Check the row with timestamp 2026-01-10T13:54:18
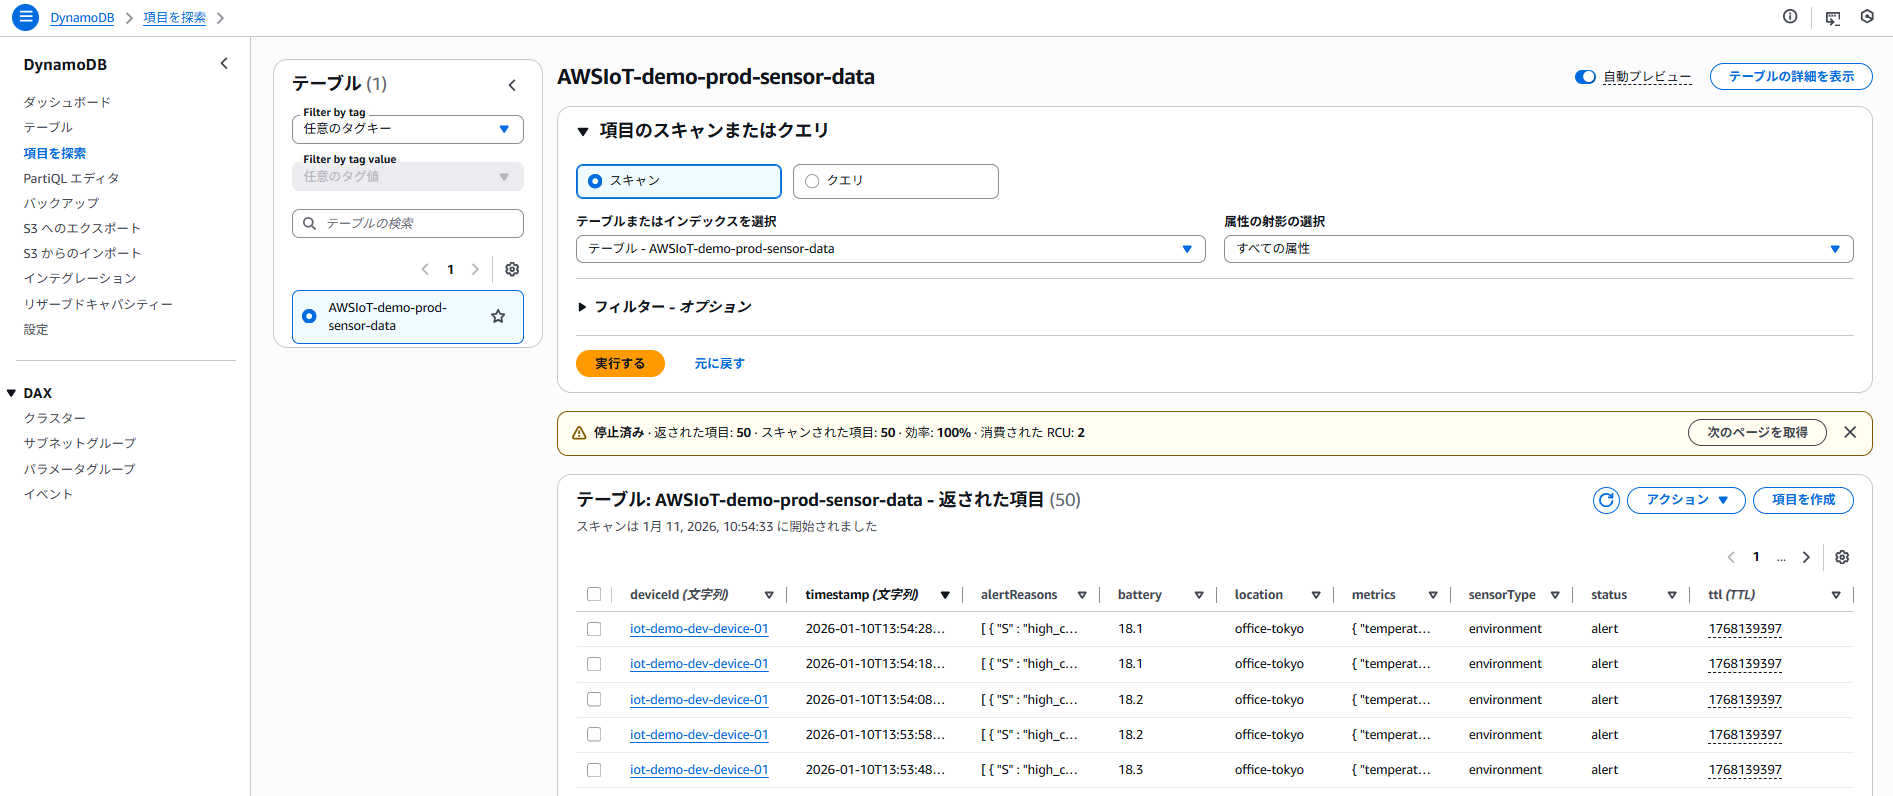This screenshot has width=1893, height=796. pos(594,664)
